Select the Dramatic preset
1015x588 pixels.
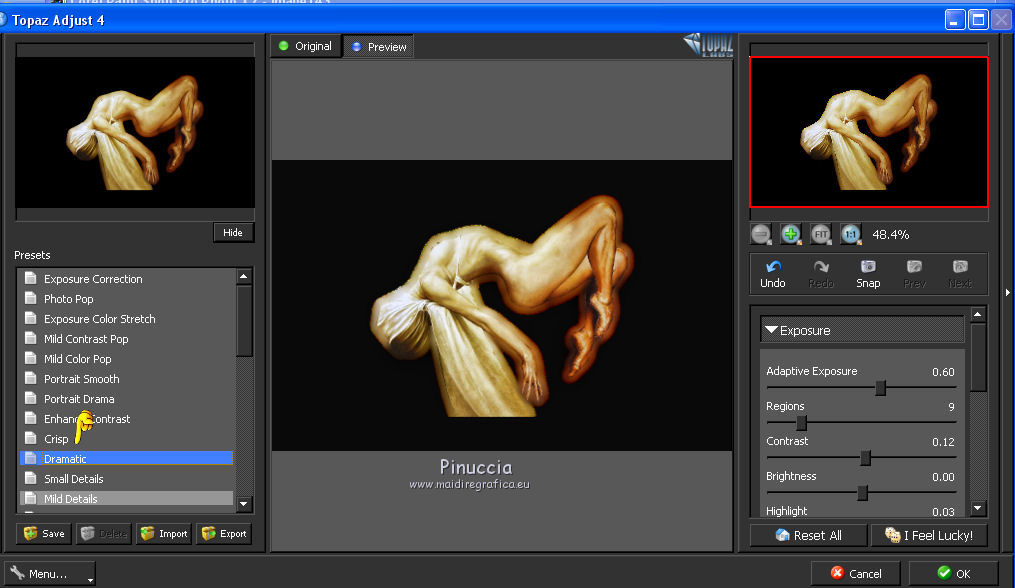tap(126, 458)
